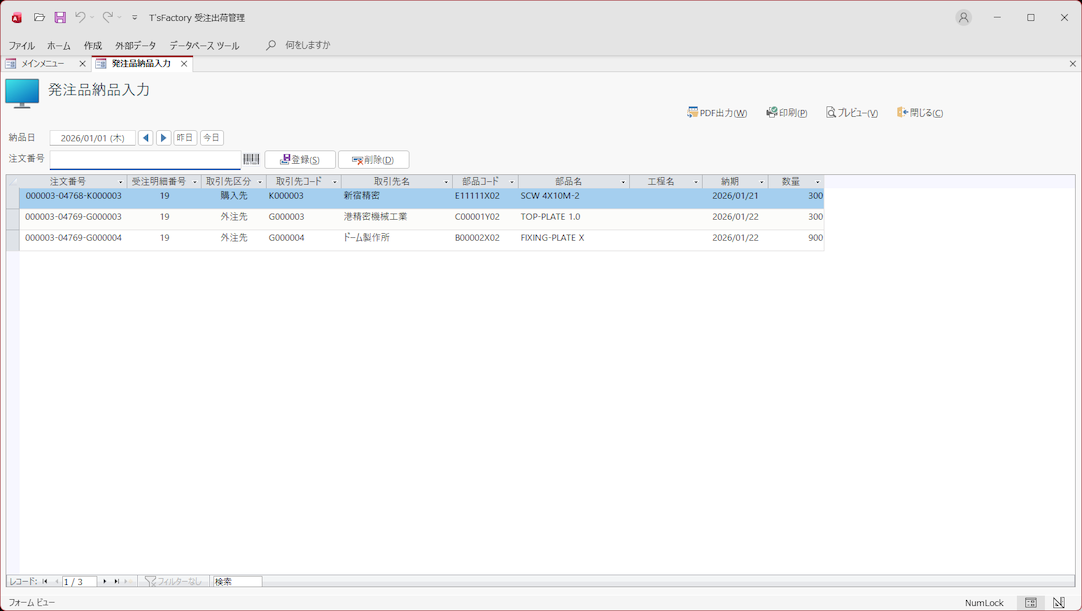1082x611 pixels.
Task: Click the Save icon in title bar
Action: pos(60,18)
